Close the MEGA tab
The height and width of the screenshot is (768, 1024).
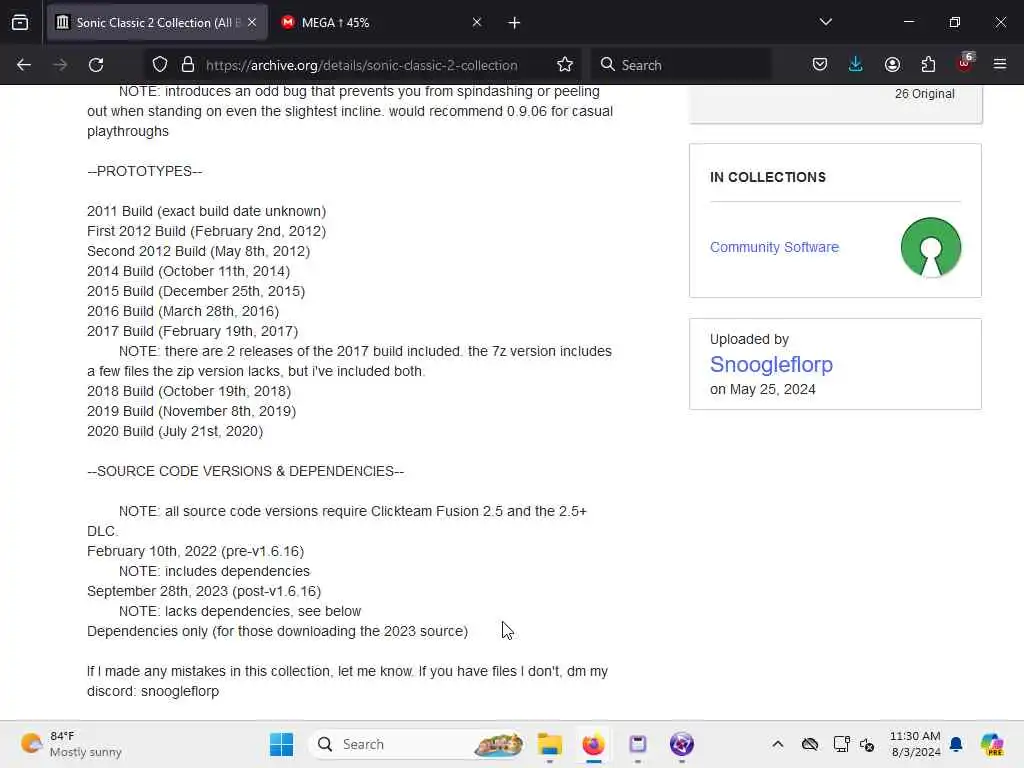point(477,23)
